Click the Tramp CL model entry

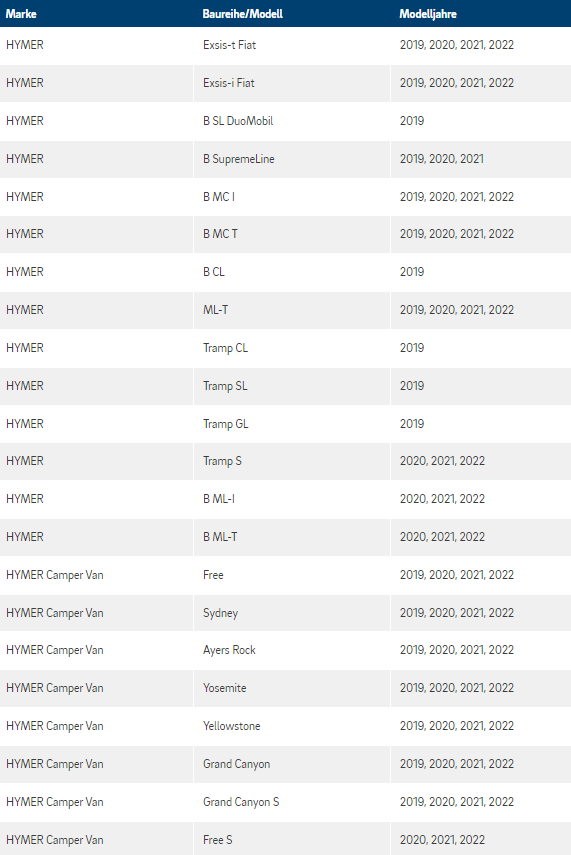coord(225,348)
